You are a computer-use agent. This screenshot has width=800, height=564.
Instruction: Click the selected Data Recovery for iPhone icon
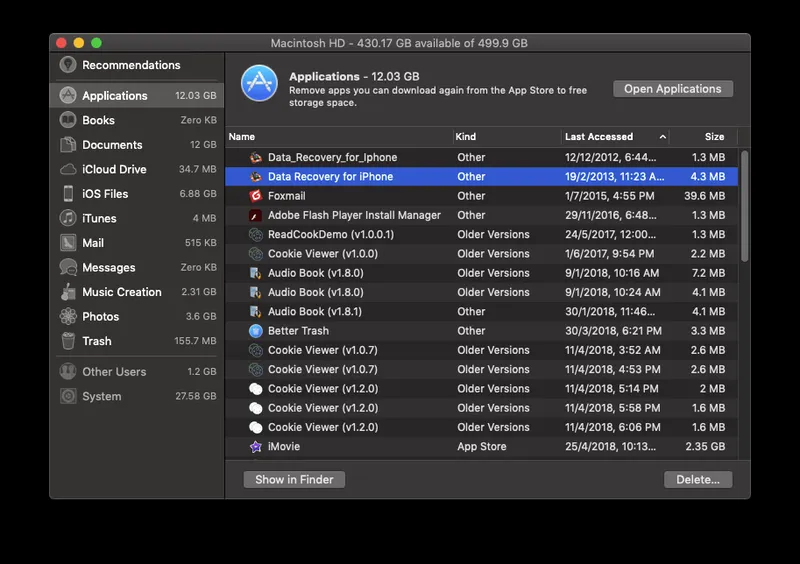[x=256, y=177]
